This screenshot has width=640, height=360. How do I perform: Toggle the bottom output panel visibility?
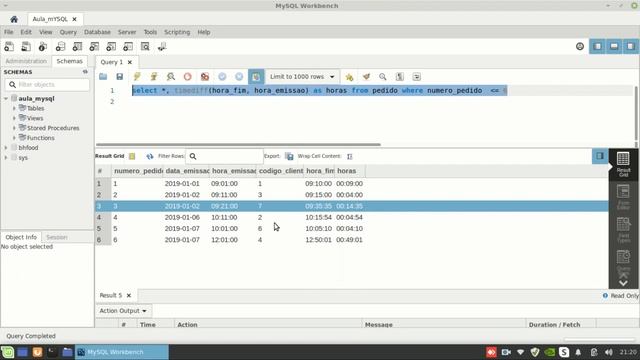(x=614, y=47)
